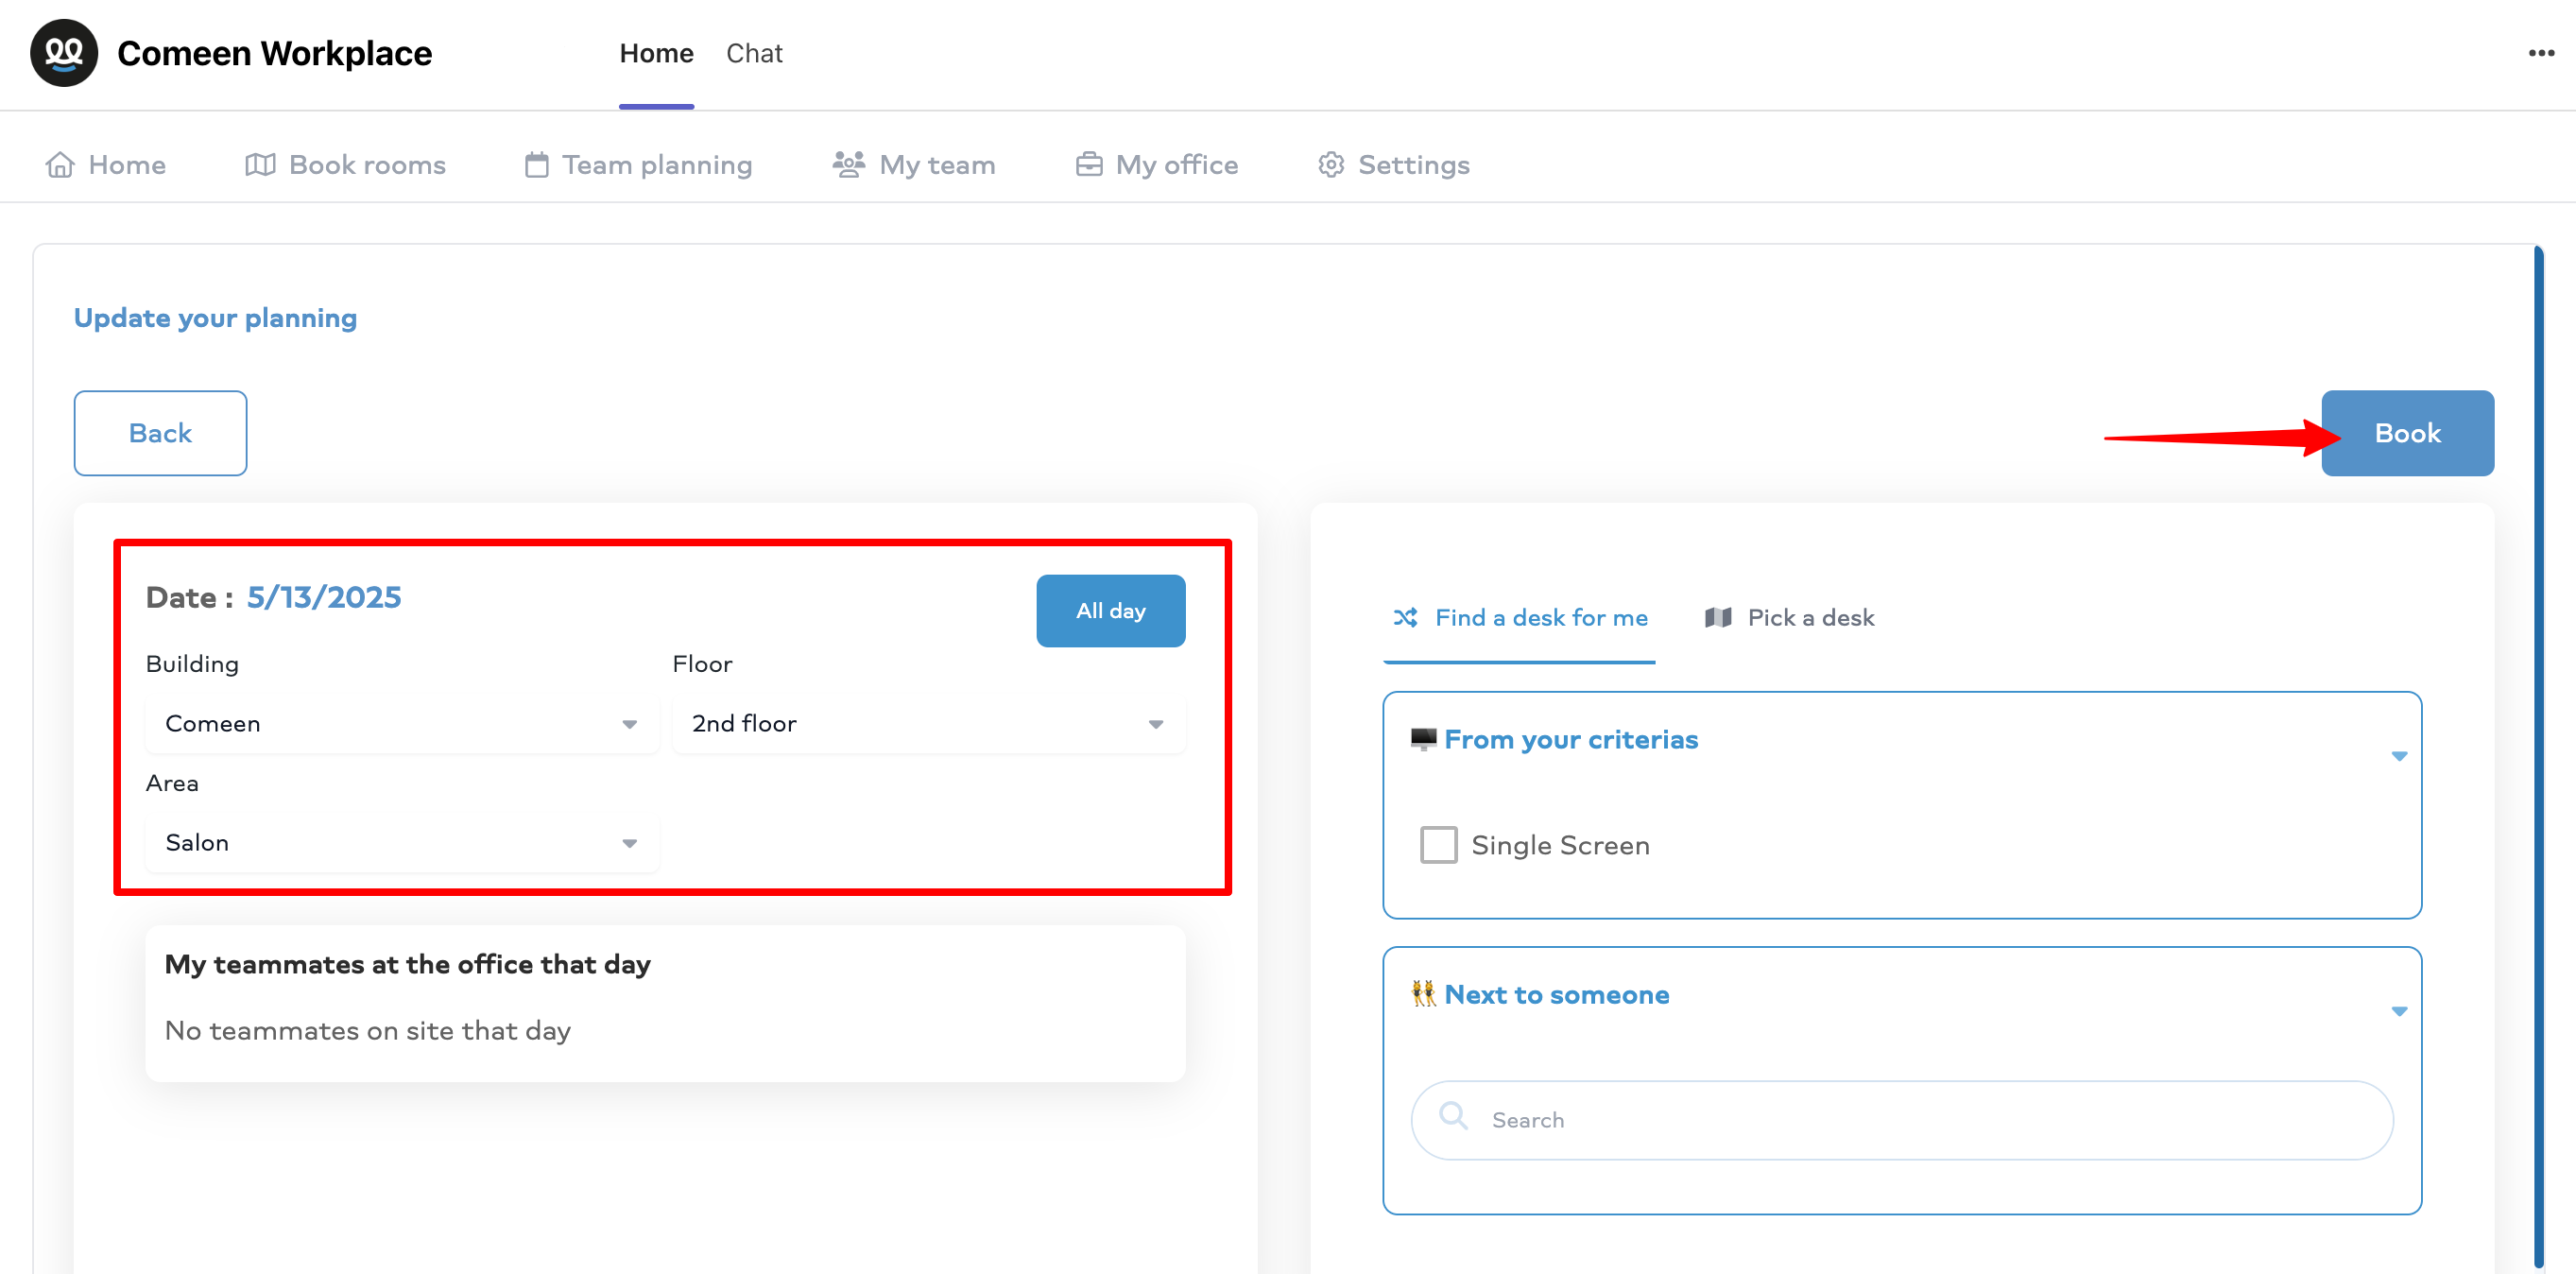The image size is (2576, 1274).
Task: Click No teammates on site that day text
Action: tap(368, 1031)
